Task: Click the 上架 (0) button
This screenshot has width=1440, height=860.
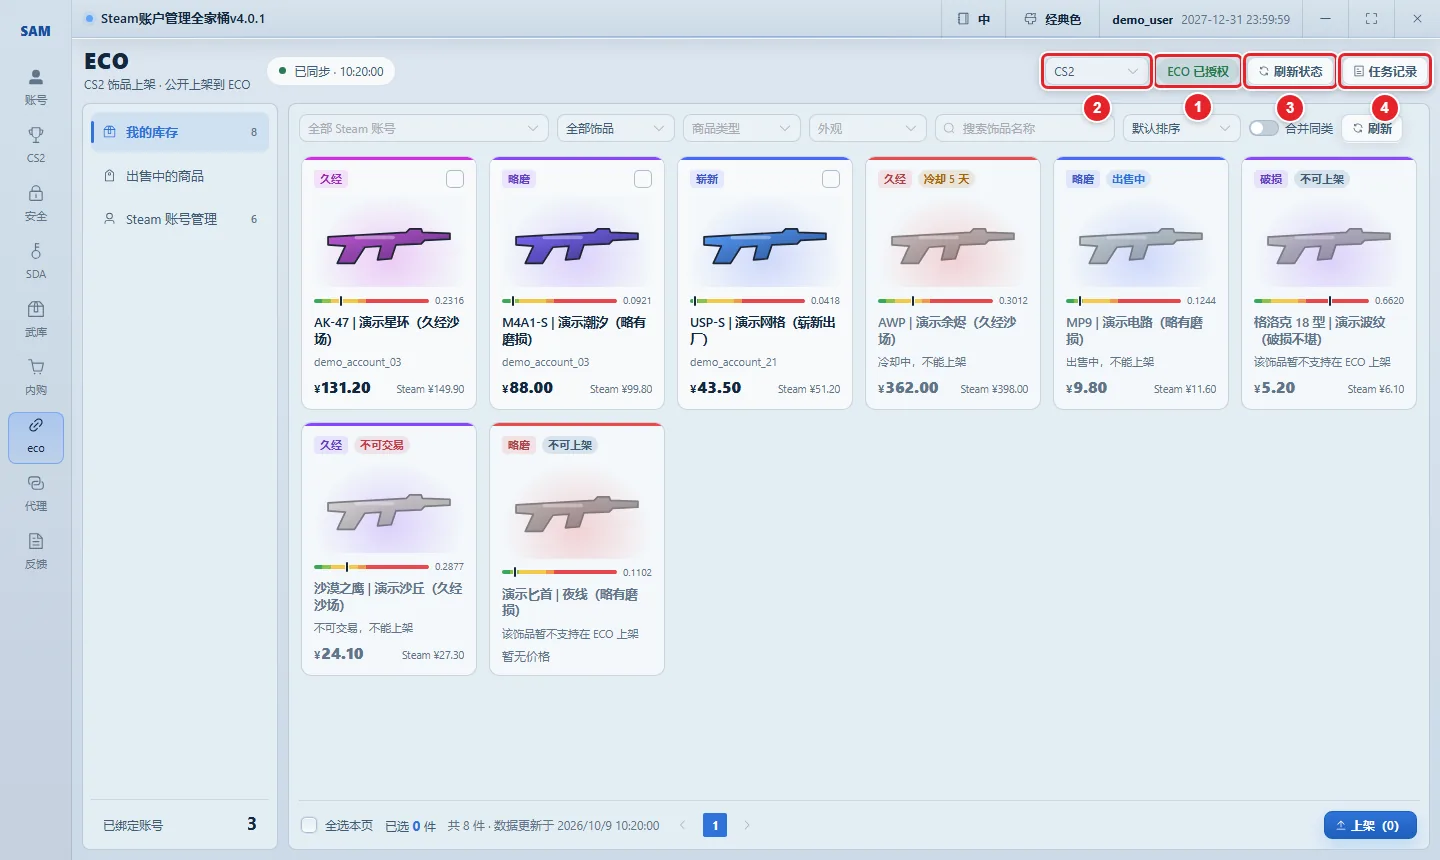Action: [1370, 825]
